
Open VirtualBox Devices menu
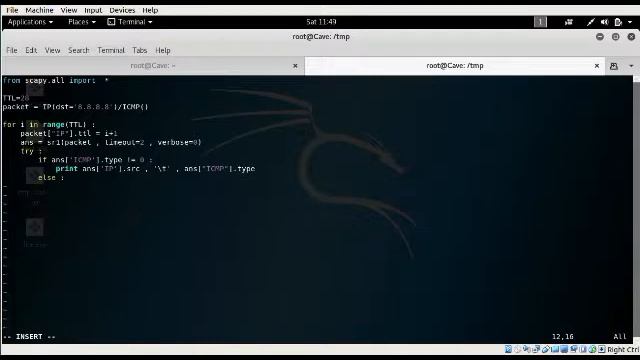point(122,10)
